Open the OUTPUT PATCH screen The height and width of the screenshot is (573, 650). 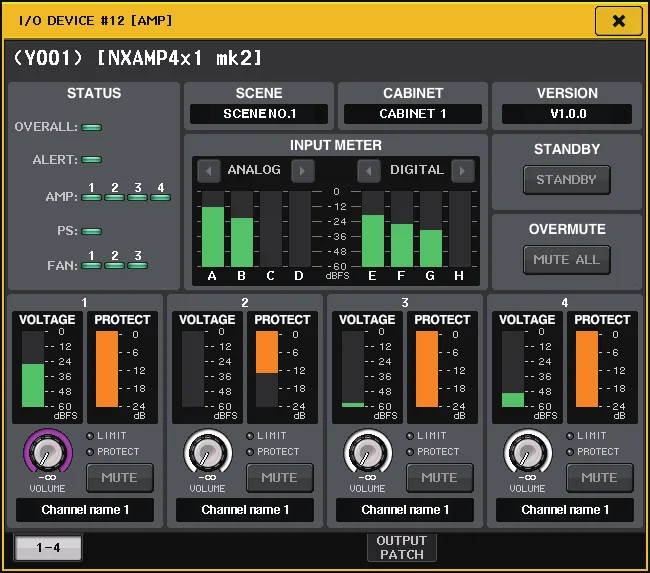pos(402,548)
